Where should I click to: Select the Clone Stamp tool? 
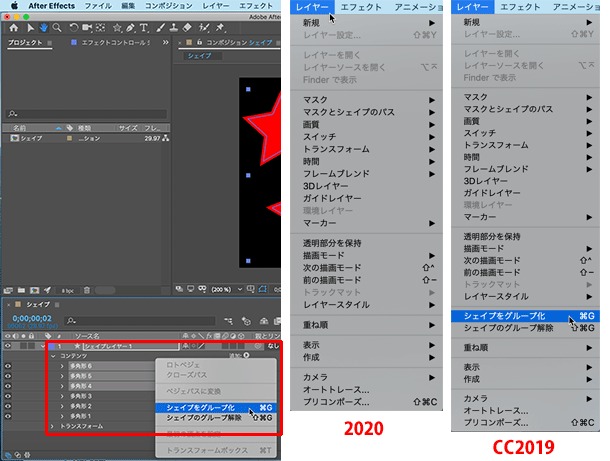pos(174,28)
